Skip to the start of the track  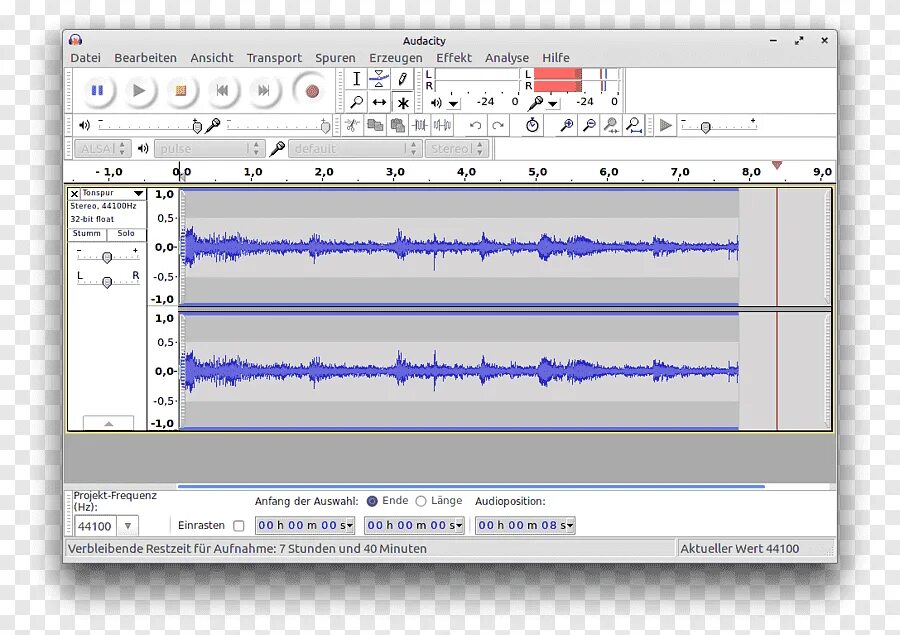pyautogui.click(x=222, y=90)
